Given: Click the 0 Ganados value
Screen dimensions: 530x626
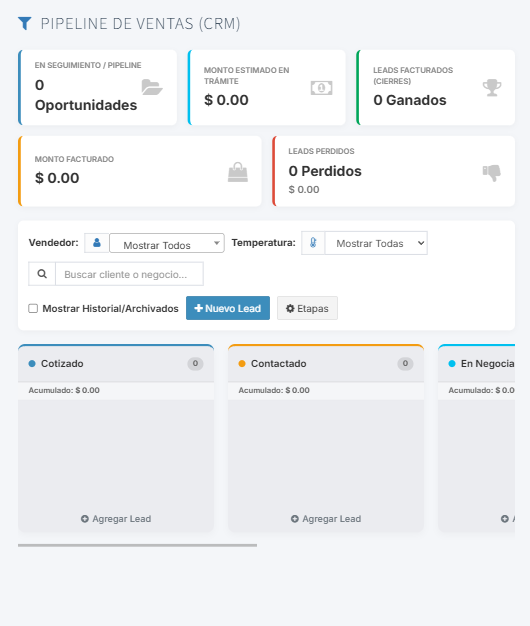Looking at the screenshot, I should point(409,100).
